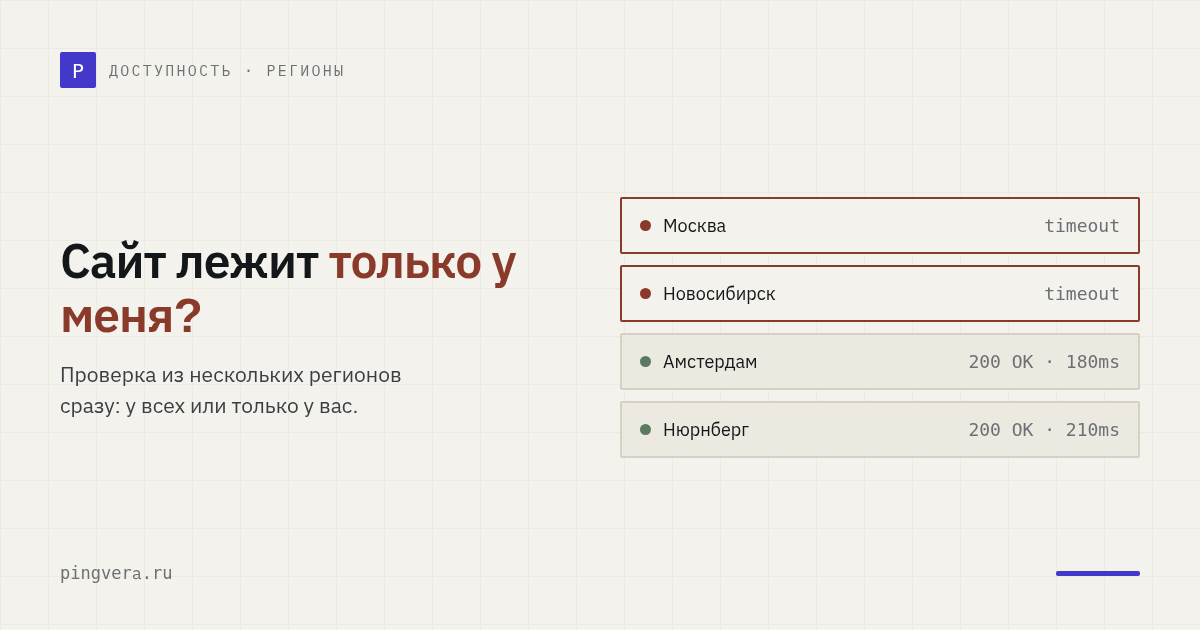The image size is (1200, 630).
Task: Click the red status dot beside Новосибирск
Action: tap(645, 294)
